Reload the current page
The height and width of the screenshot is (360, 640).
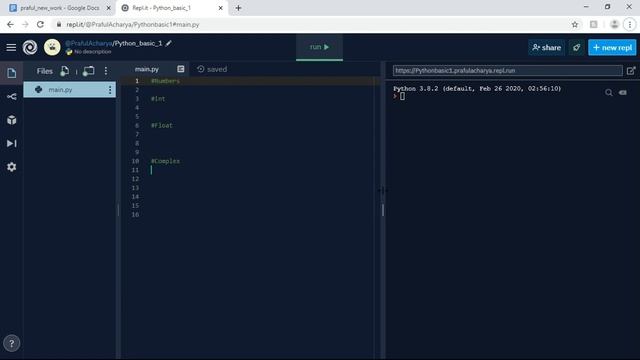(x=40, y=24)
